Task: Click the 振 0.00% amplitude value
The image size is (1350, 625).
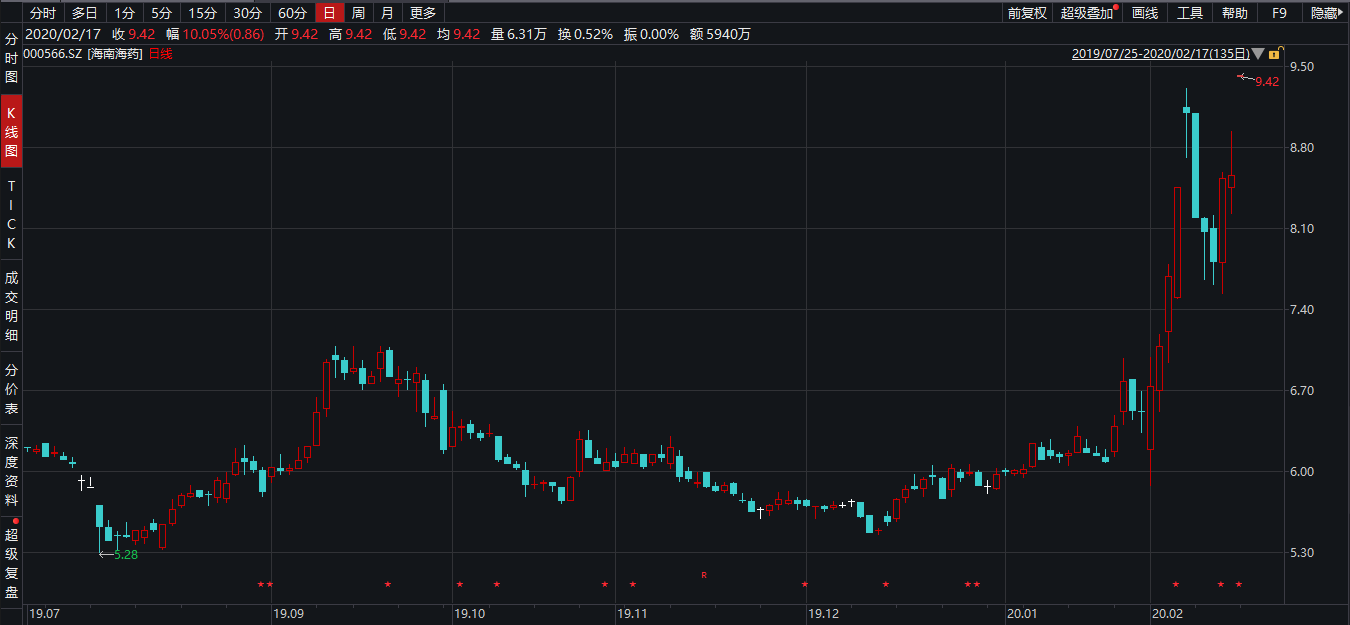Action: pyautogui.click(x=651, y=34)
